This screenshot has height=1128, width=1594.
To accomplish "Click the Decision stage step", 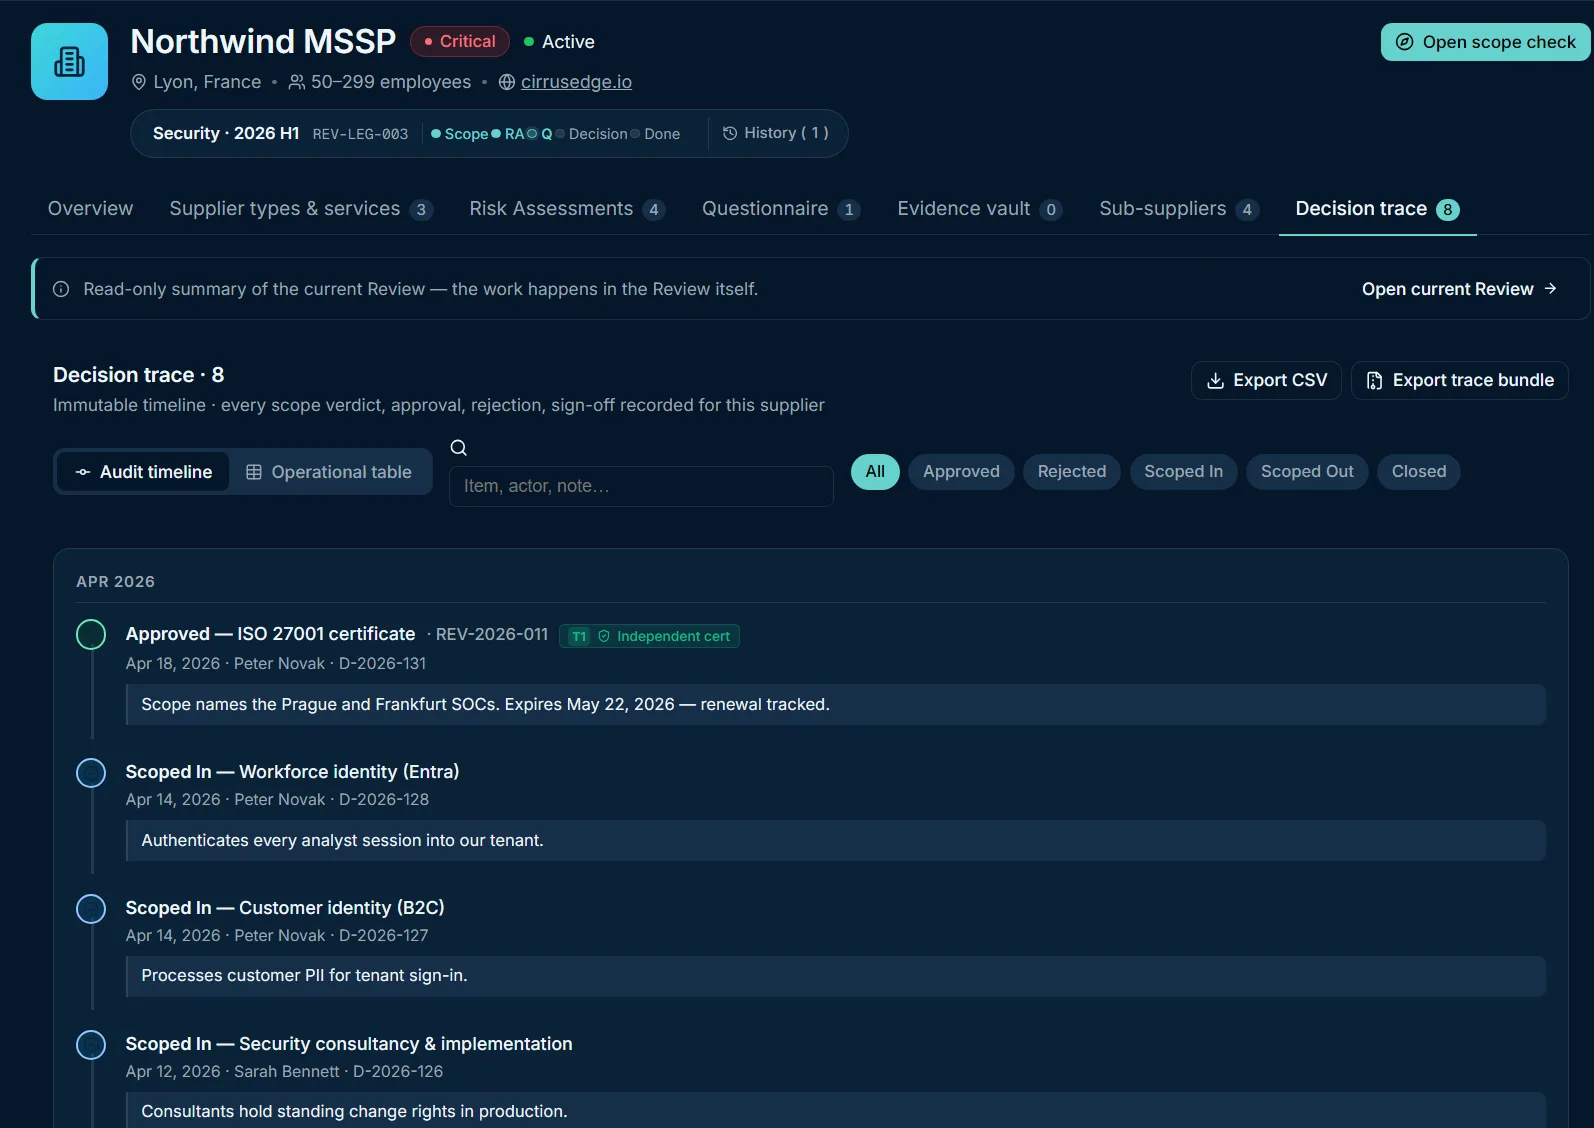I will click(592, 134).
